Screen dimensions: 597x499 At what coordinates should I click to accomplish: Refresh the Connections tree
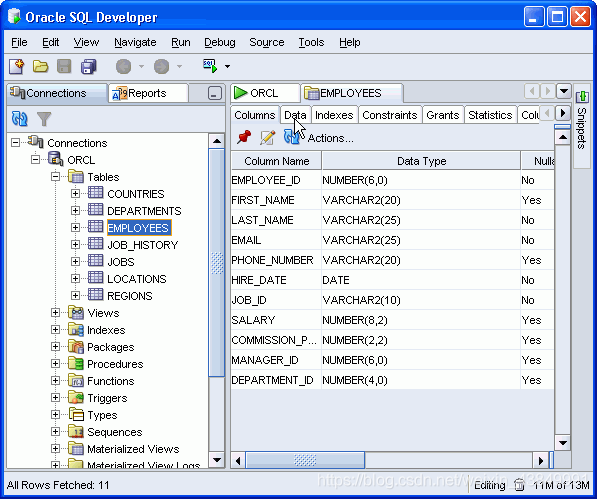pyautogui.click(x=19, y=118)
